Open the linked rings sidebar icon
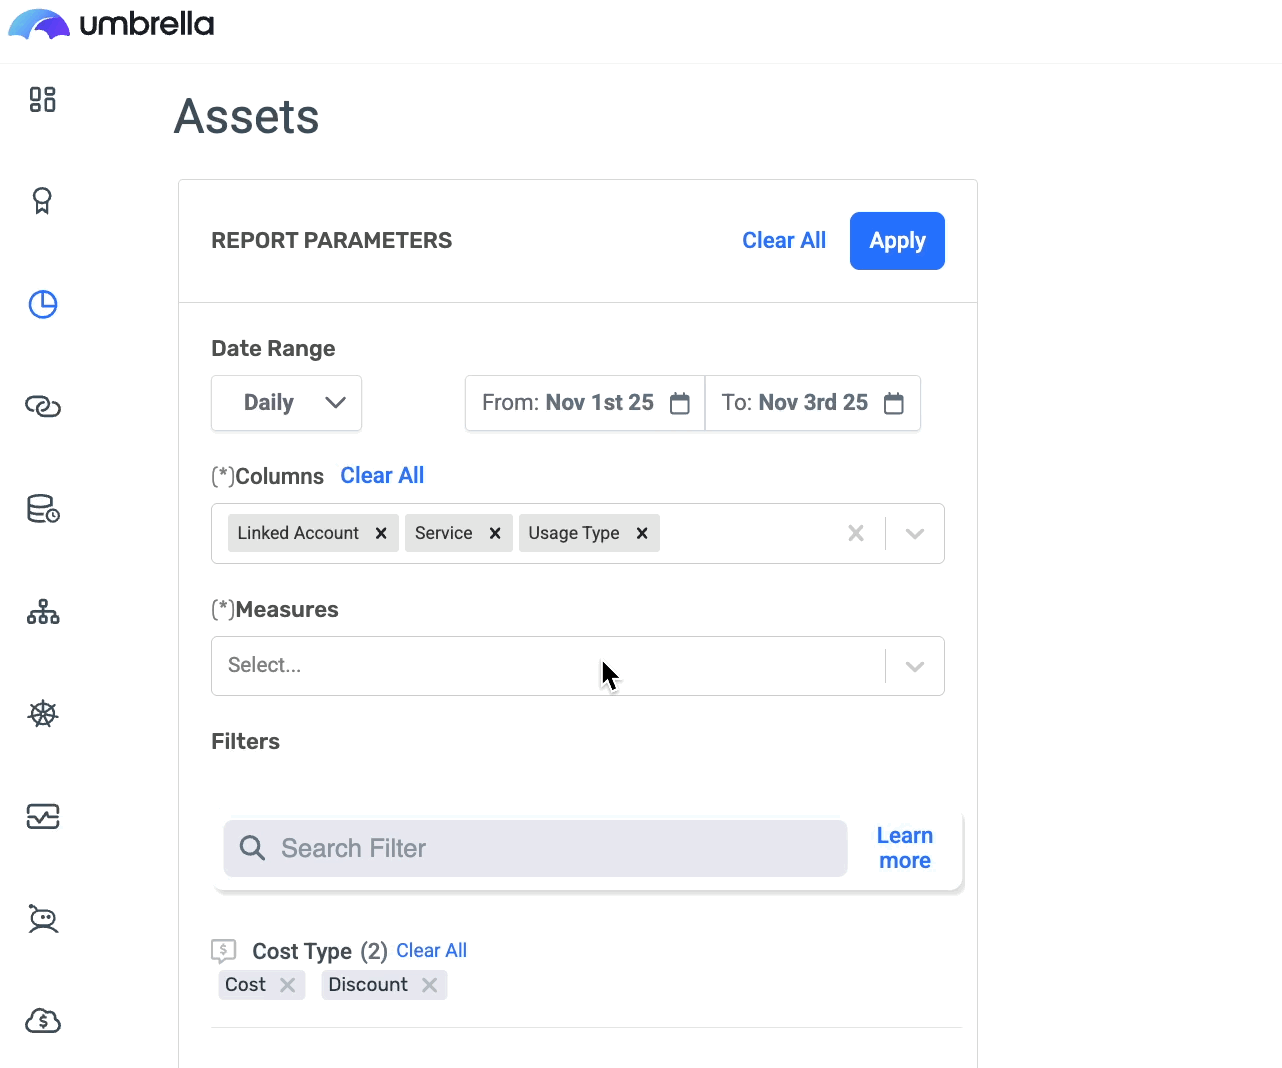Image resolution: width=1282 pixels, height=1068 pixels. 43,406
